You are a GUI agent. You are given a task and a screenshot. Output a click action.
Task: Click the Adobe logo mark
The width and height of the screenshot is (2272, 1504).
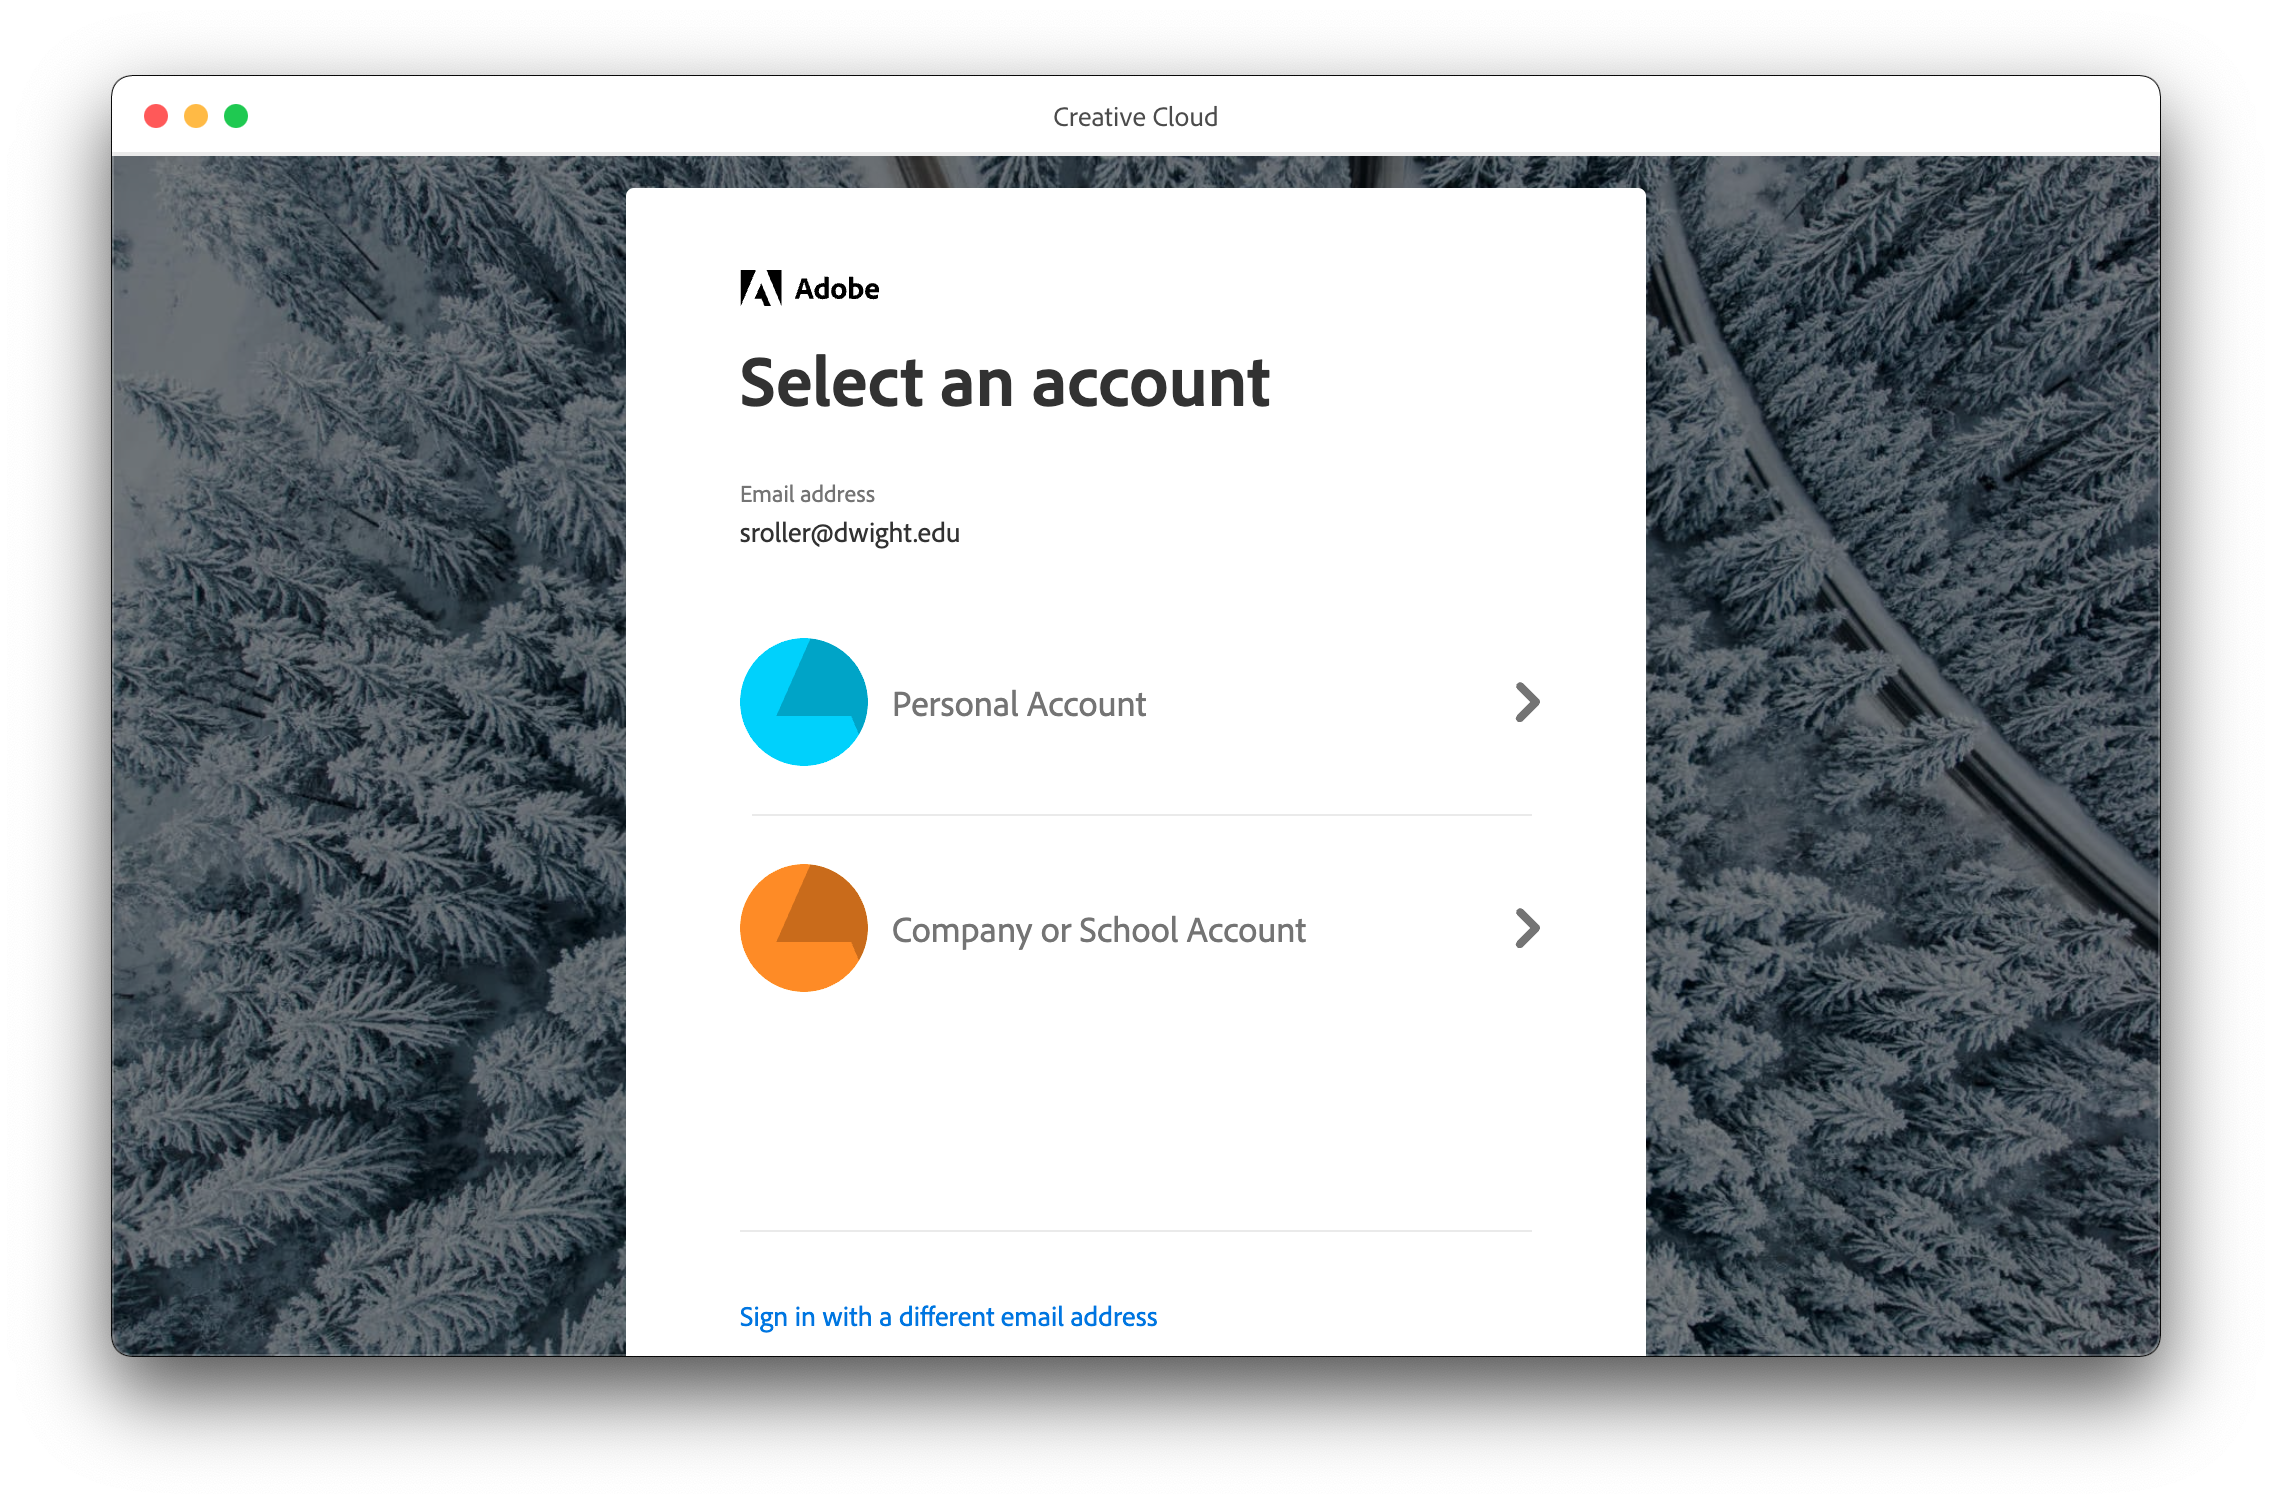760,288
